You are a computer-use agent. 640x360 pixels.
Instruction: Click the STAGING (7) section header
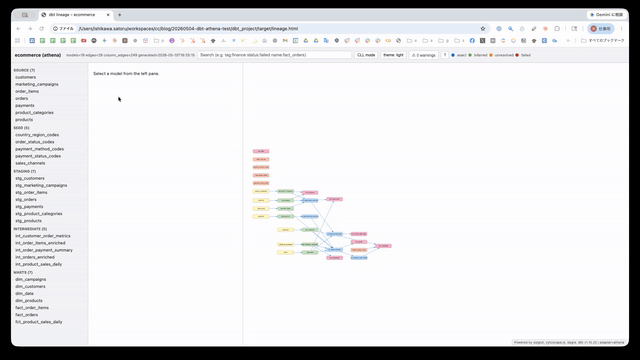point(25,171)
